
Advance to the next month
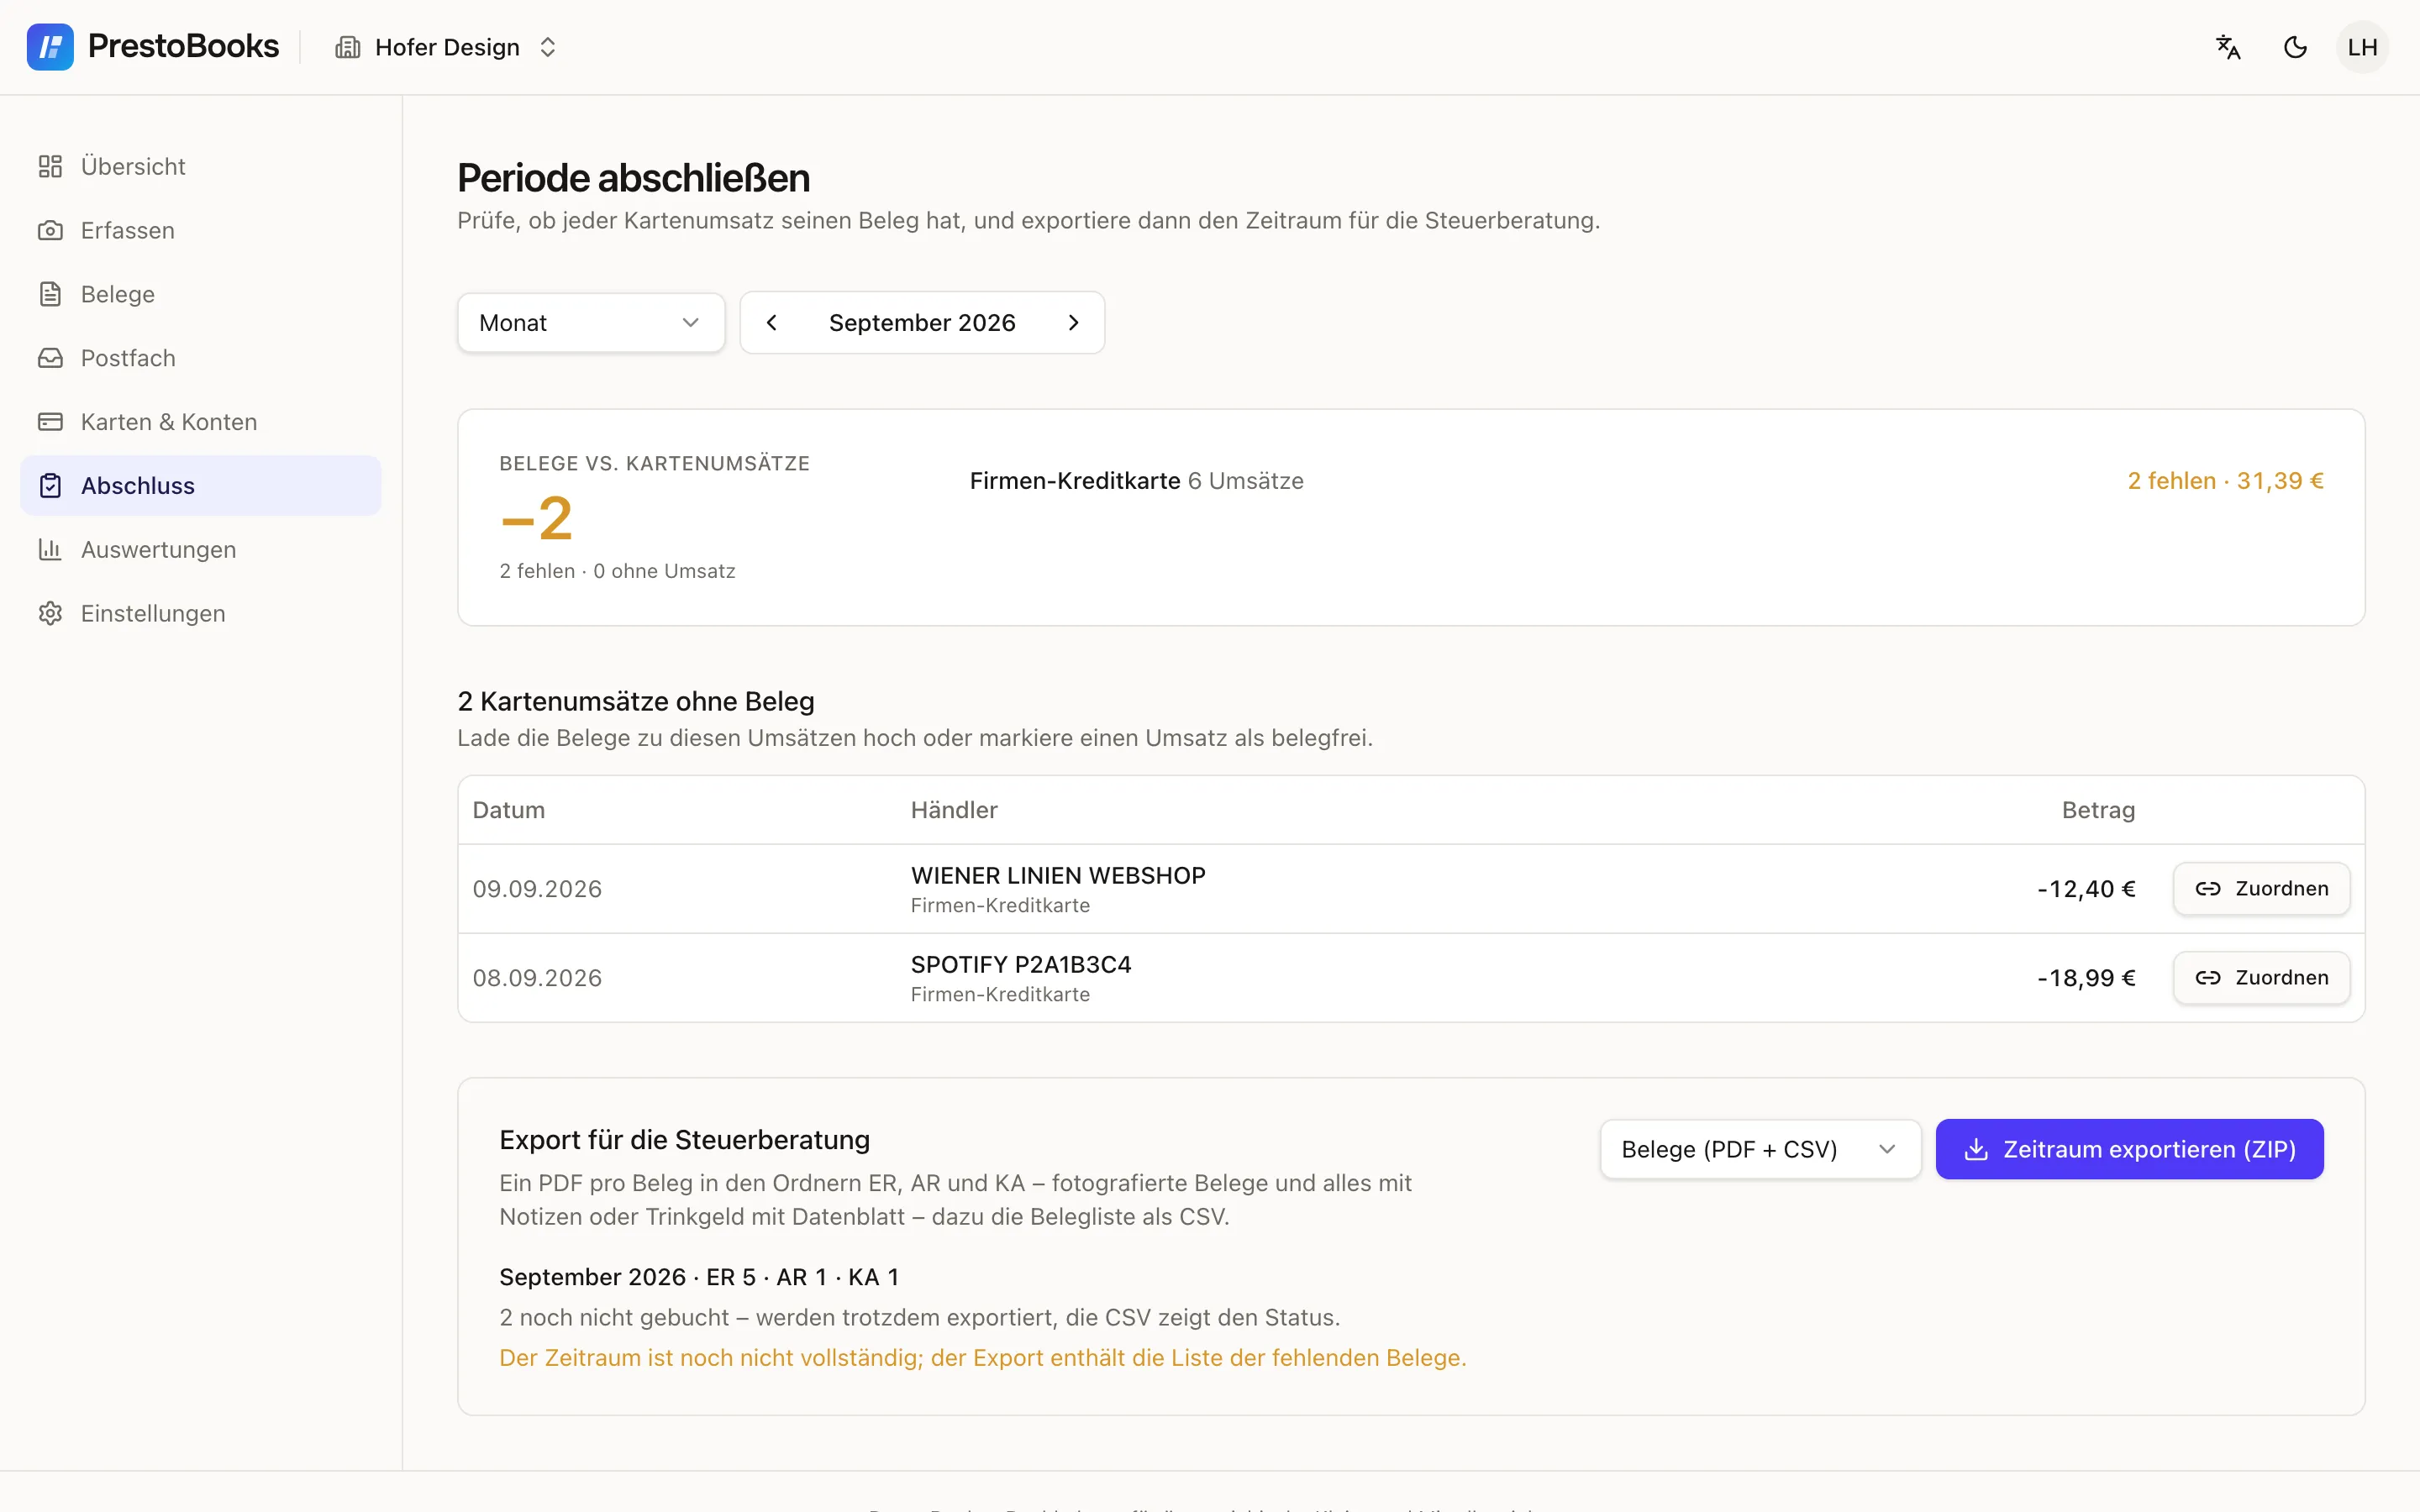[1073, 322]
